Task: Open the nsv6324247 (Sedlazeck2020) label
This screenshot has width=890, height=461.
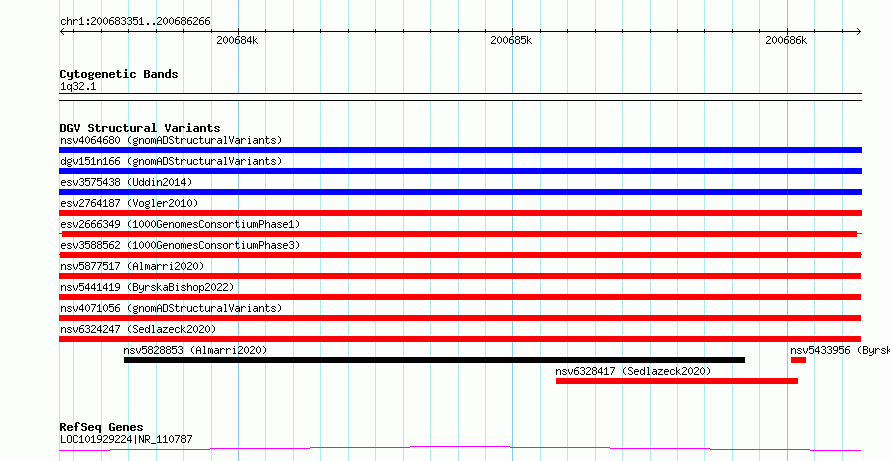Action: [138, 329]
